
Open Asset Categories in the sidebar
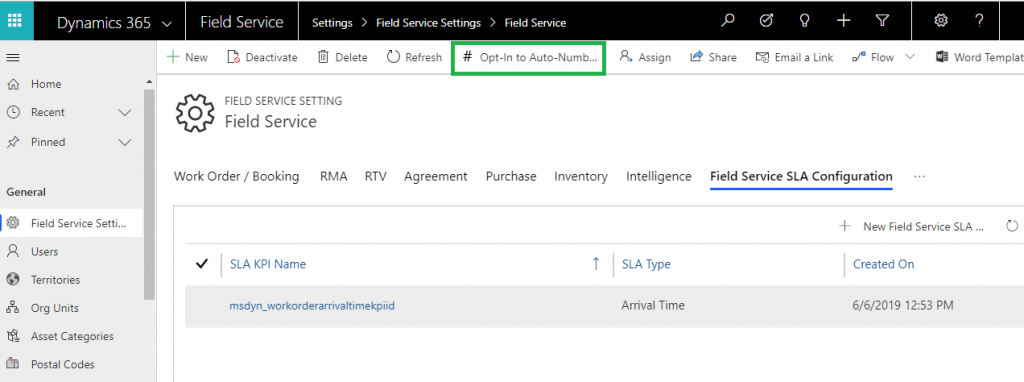coord(72,336)
